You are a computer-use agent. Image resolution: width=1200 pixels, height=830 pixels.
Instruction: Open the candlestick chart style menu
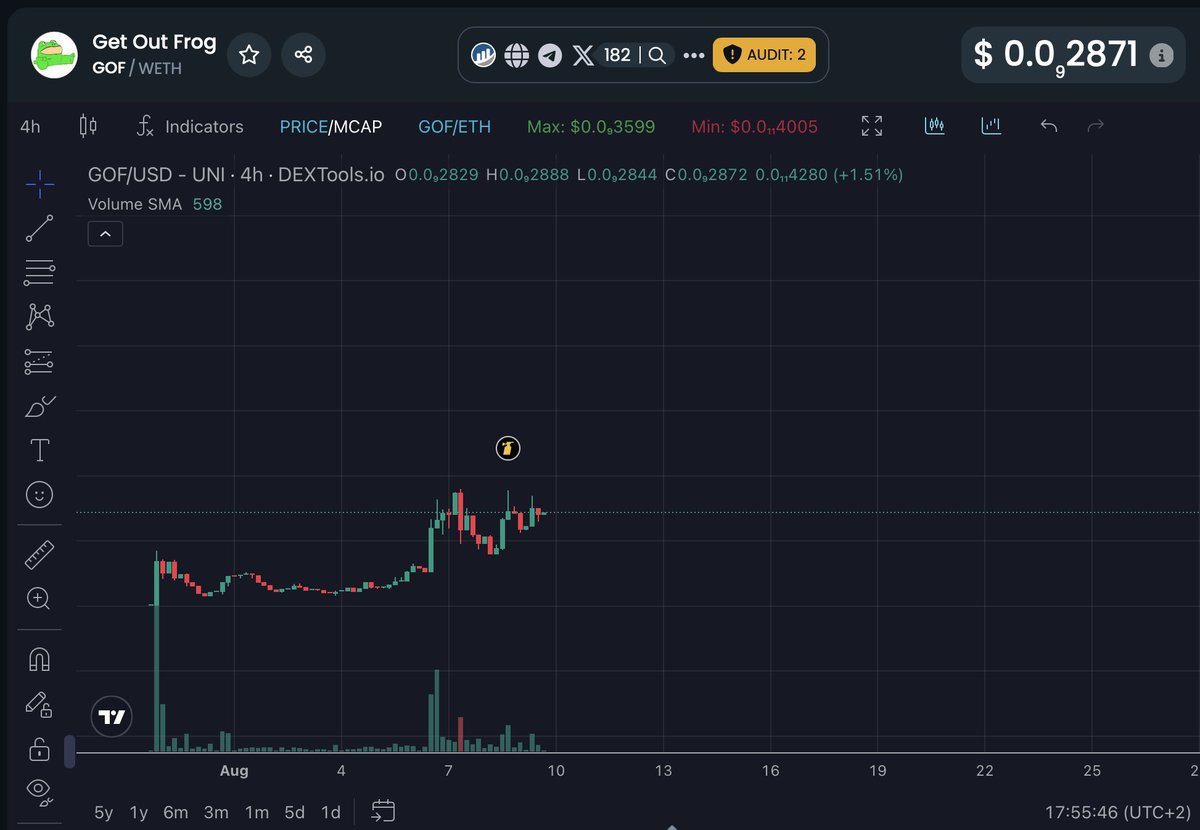tap(88, 127)
